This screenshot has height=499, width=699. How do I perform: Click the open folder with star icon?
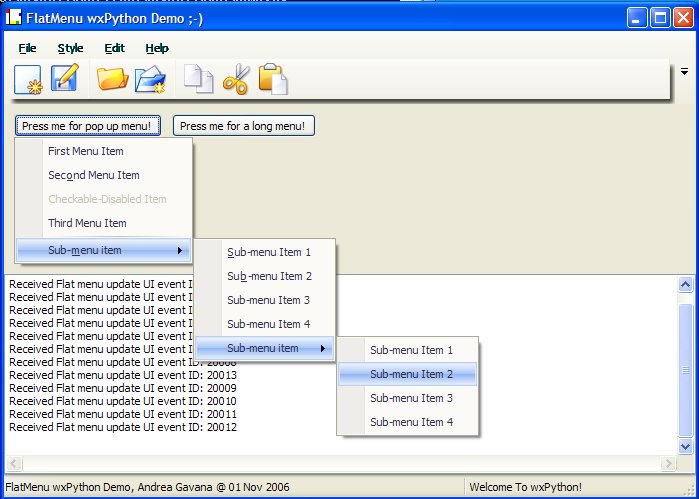pos(150,79)
